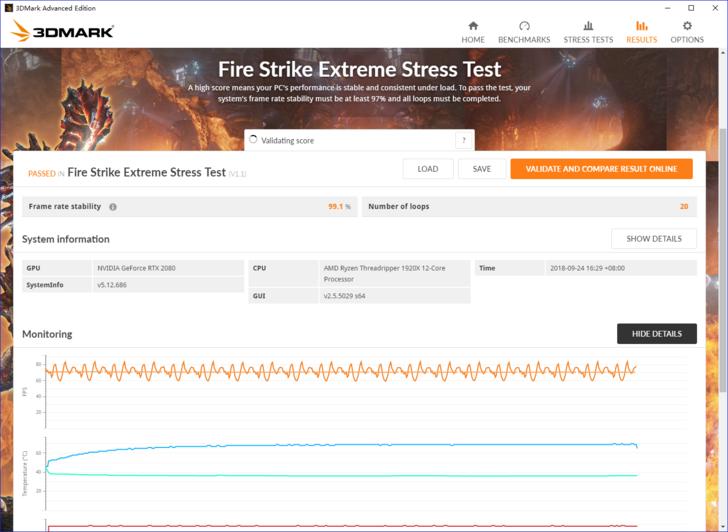Click the window vertical scrollbar
Viewport: 728px width, 532px height.
(x=723, y=260)
